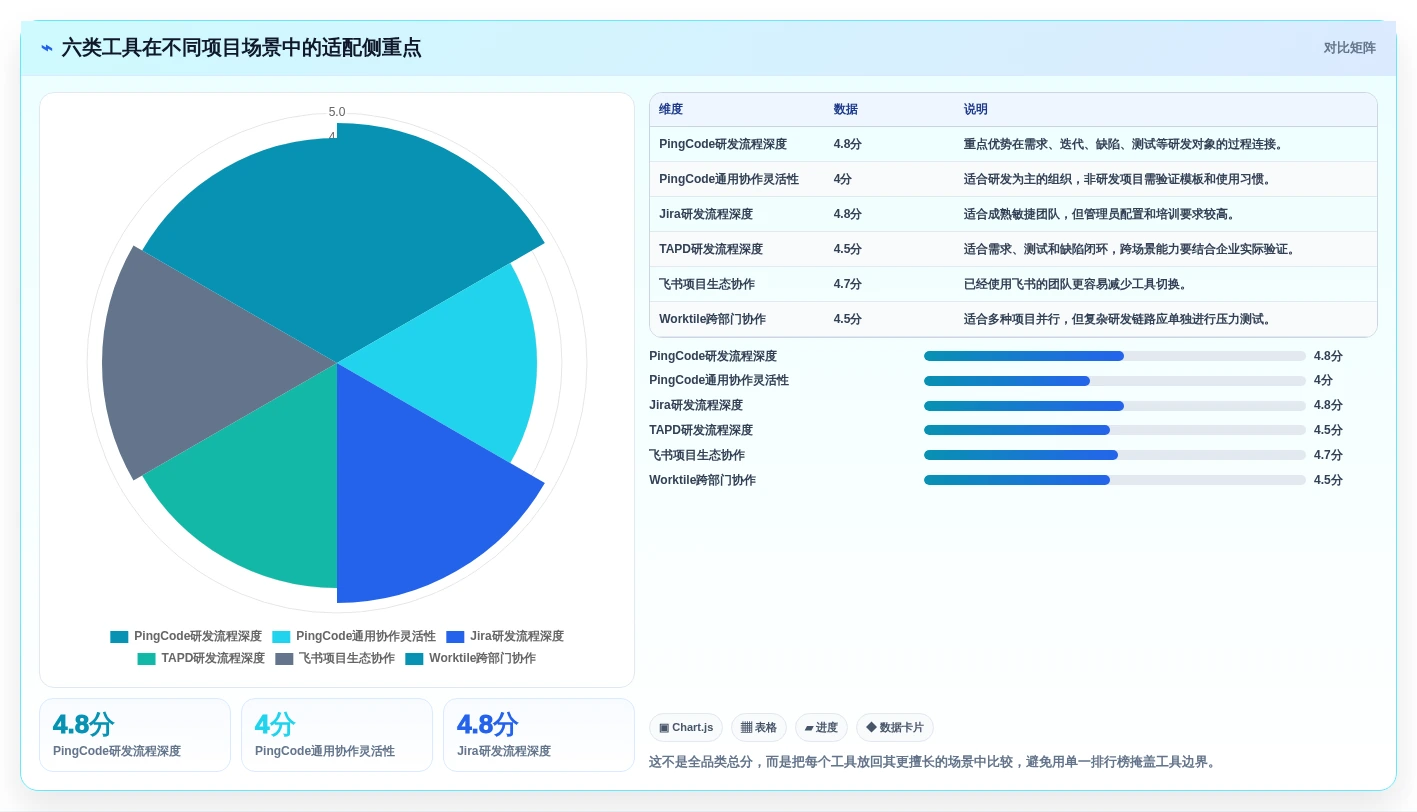Click TAPD研发流程深度 progress bar
The image size is (1417, 812).
(1115, 430)
